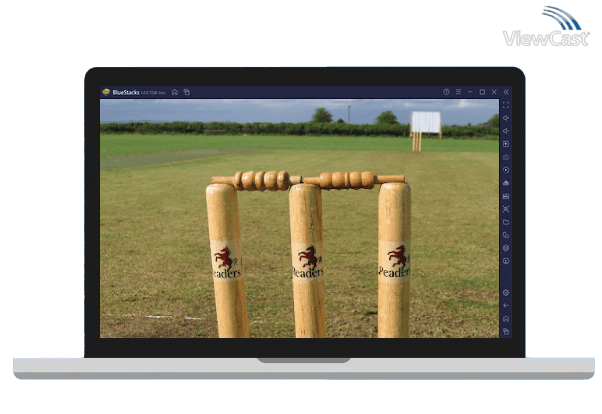The height and width of the screenshot is (414, 602).
Task: Click the cricket stumps image in app
Action: (x=299, y=219)
